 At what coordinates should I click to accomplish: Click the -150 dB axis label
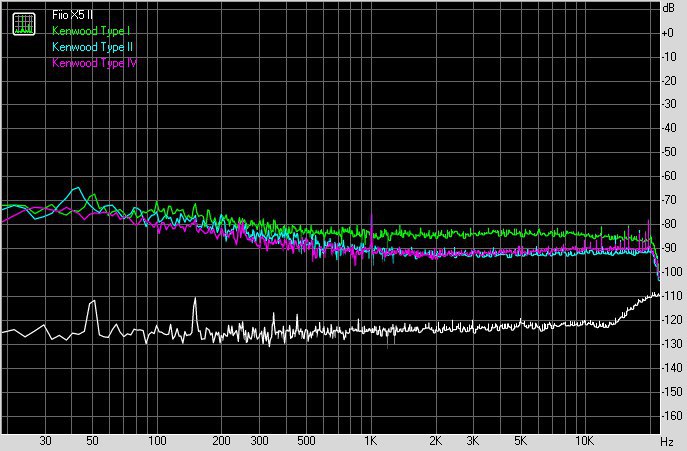coord(672,391)
